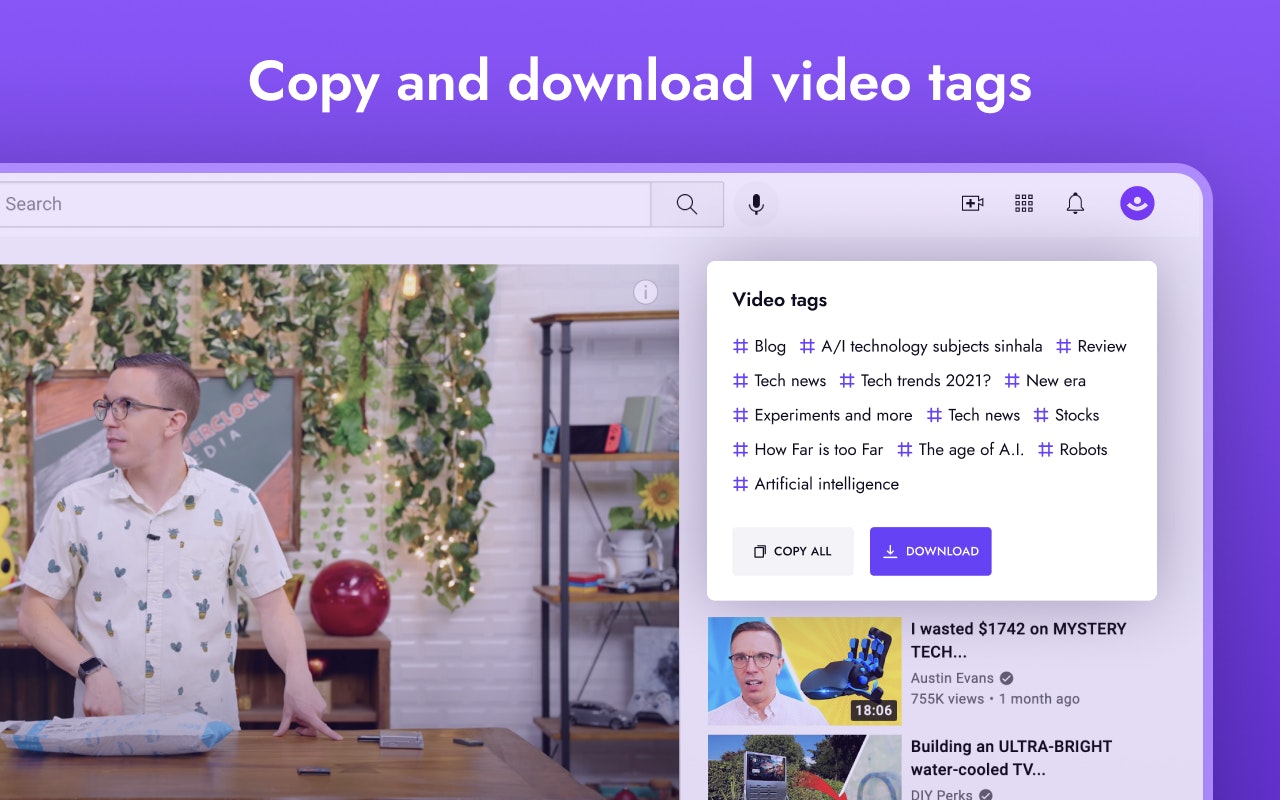Open the notifications bell icon
This screenshot has height=800, width=1280.
tap(1075, 203)
